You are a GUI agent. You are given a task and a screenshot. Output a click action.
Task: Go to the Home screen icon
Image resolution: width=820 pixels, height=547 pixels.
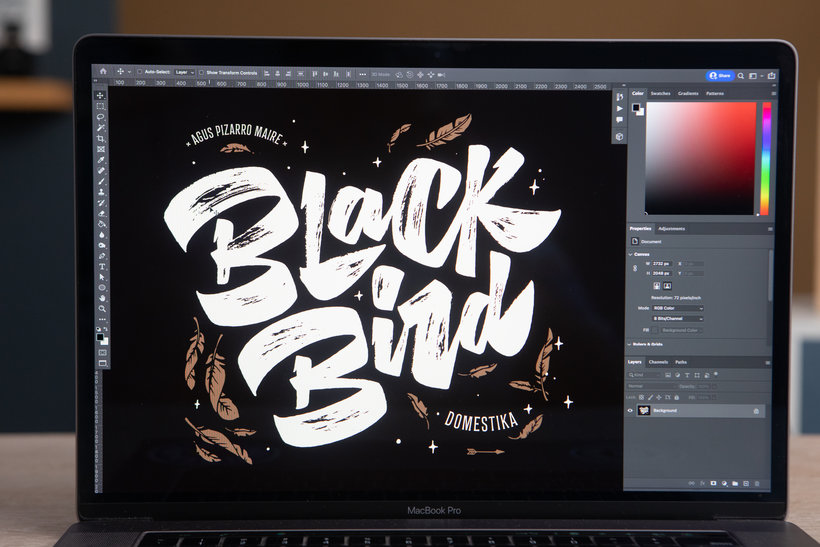tap(103, 71)
